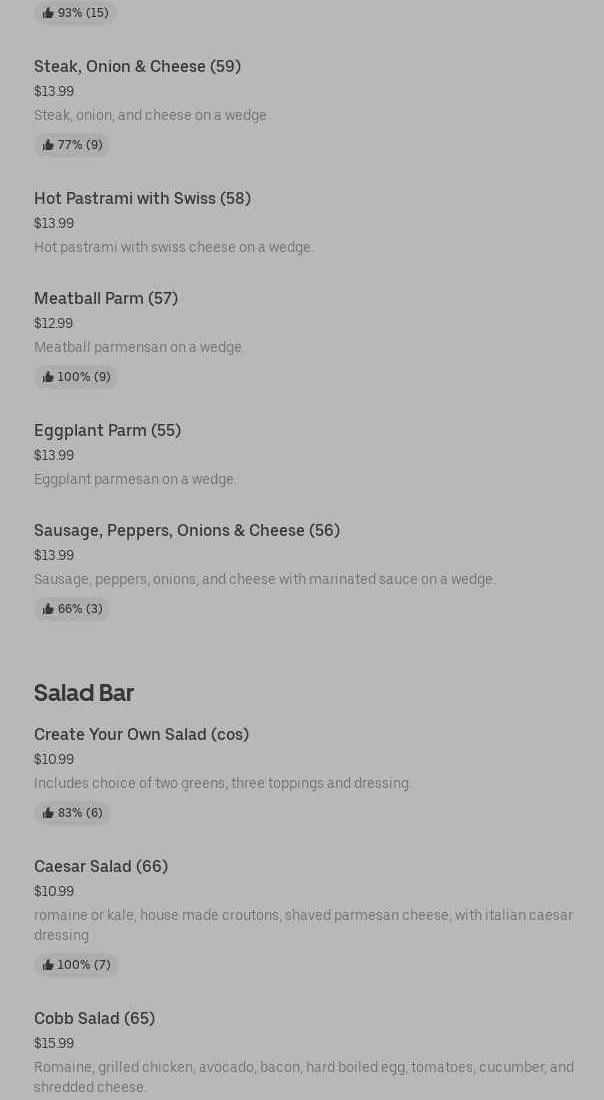
Task: Open Create Your Own Salad (cos)
Action: click(x=141, y=734)
